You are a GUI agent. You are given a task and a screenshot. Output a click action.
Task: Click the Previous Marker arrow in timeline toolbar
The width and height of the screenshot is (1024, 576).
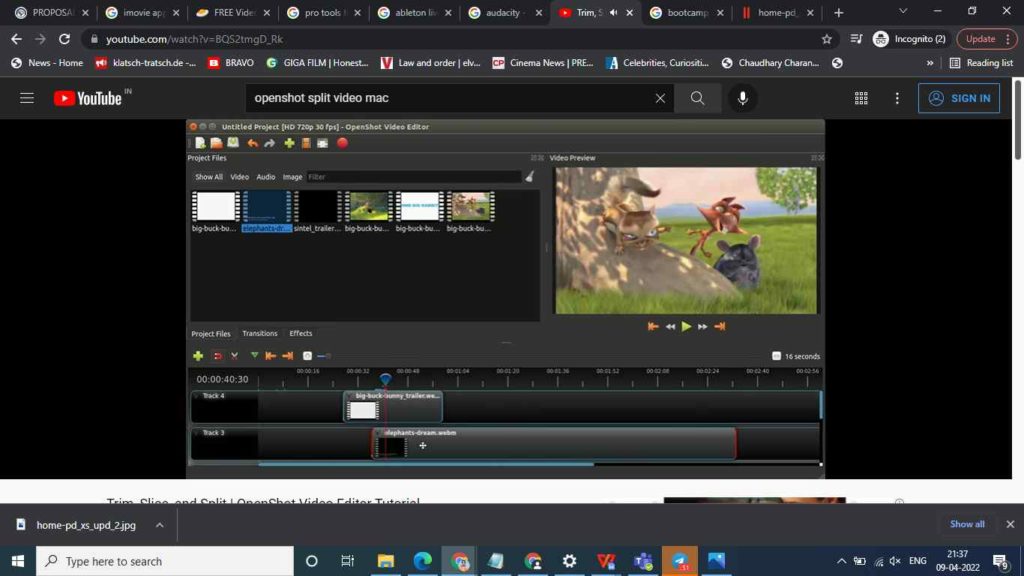coord(270,356)
